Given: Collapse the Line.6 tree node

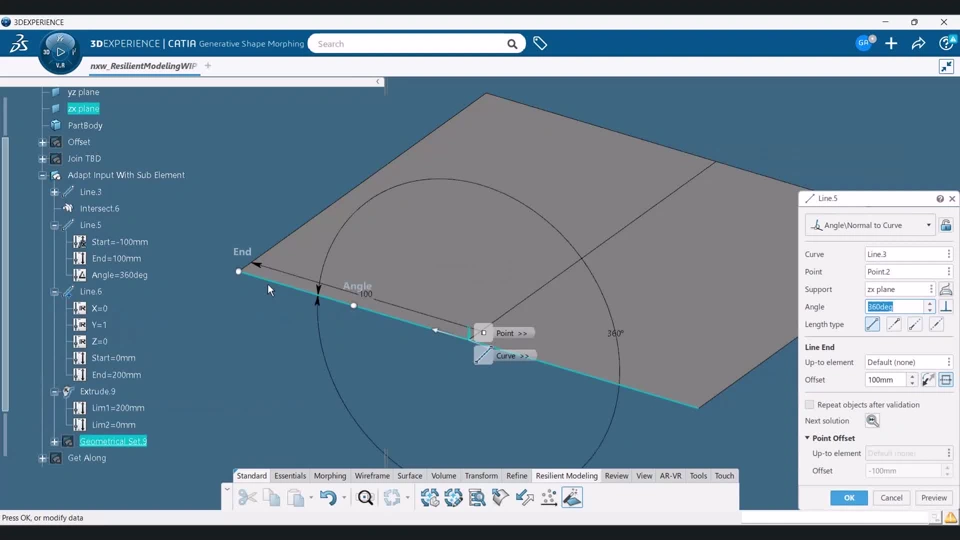Looking at the screenshot, I should (x=54, y=292).
